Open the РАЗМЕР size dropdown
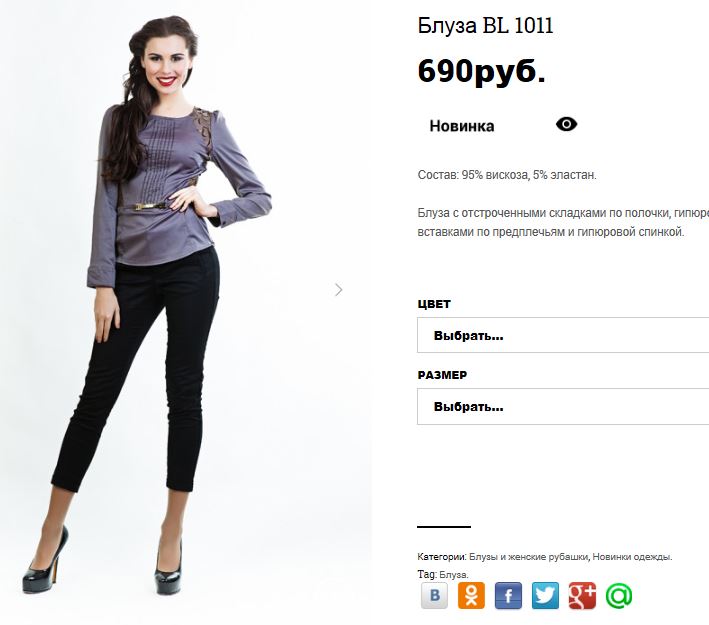 (x=563, y=407)
